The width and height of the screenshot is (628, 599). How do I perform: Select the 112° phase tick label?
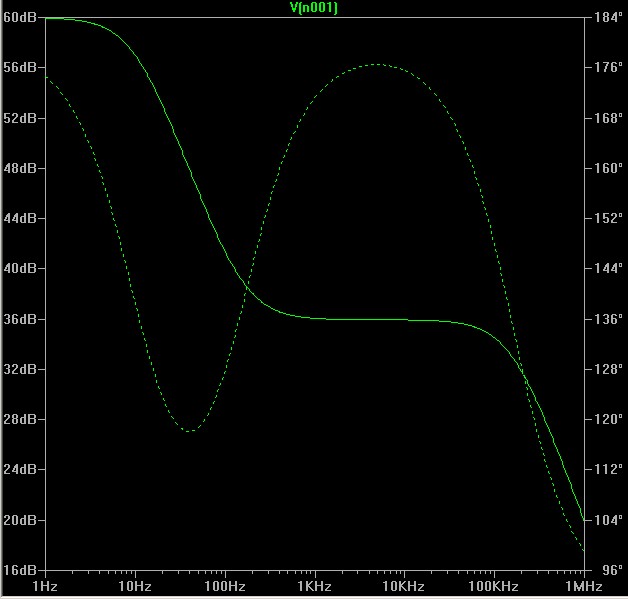607,470
